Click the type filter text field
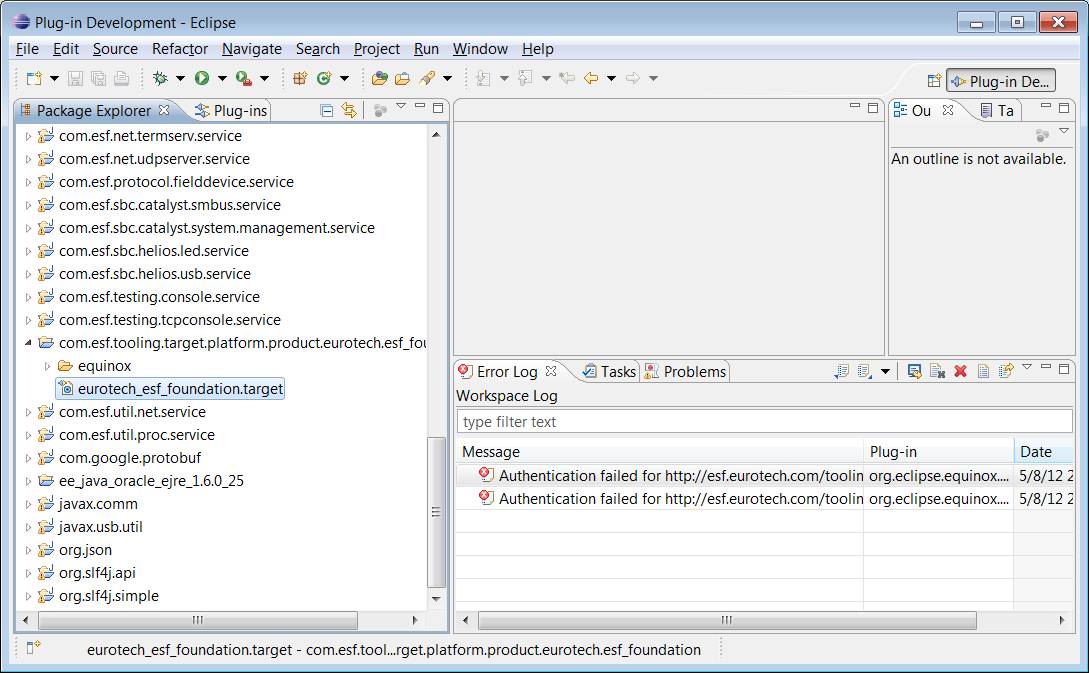1089x673 pixels. point(765,422)
